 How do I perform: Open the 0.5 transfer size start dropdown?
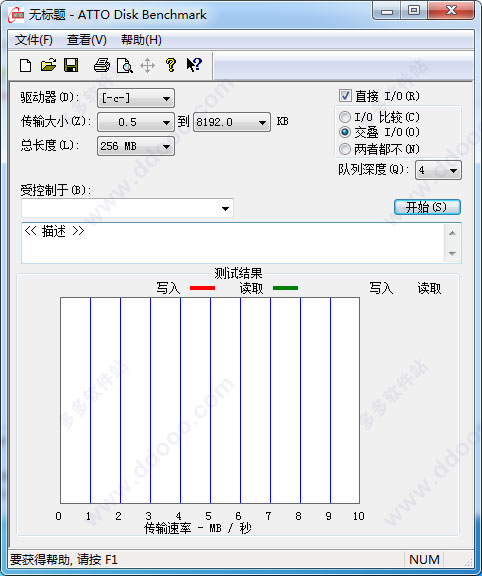(x=136, y=122)
